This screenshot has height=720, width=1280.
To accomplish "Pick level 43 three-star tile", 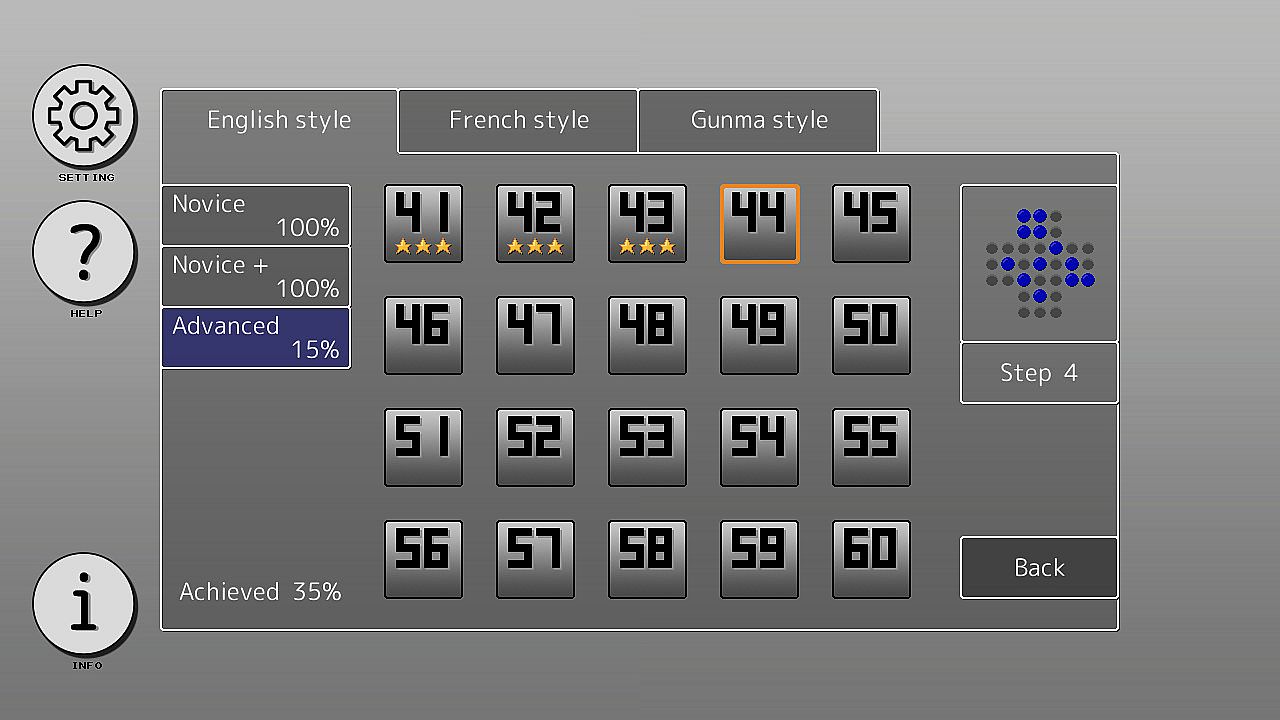I will [647, 224].
